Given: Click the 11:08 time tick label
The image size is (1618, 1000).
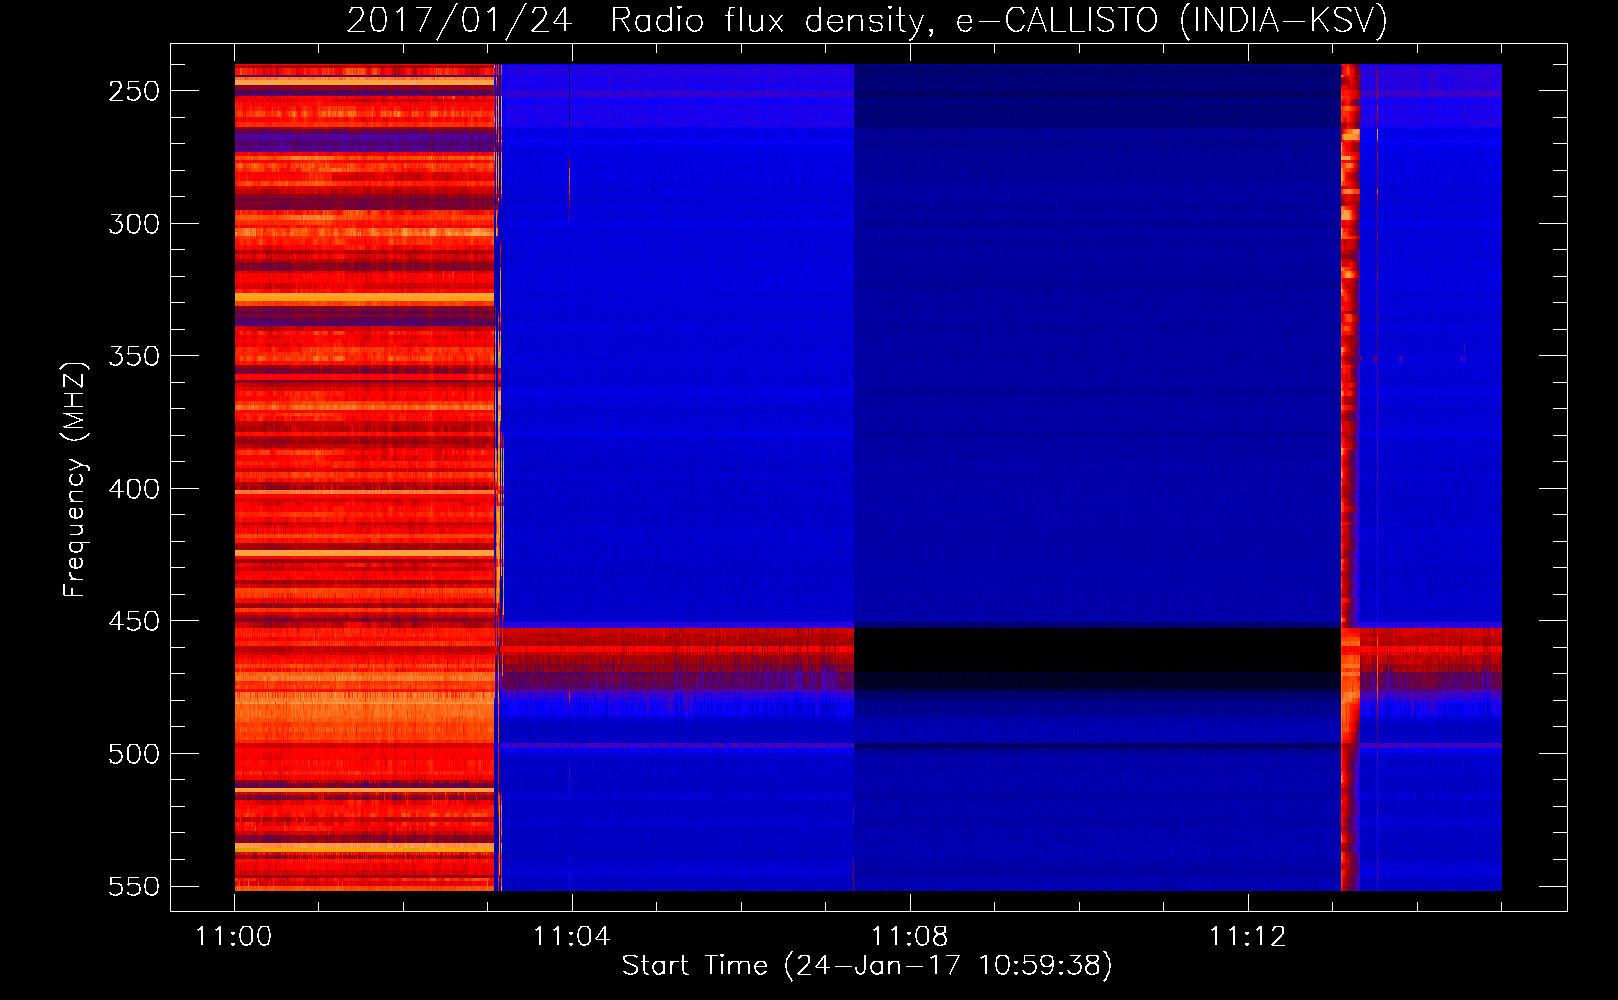Looking at the screenshot, I should 909,937.
